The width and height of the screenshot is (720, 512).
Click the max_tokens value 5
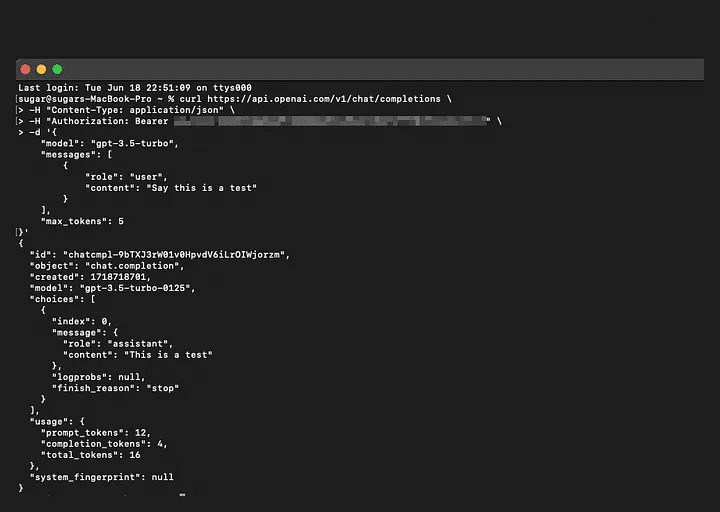point(121,221)
